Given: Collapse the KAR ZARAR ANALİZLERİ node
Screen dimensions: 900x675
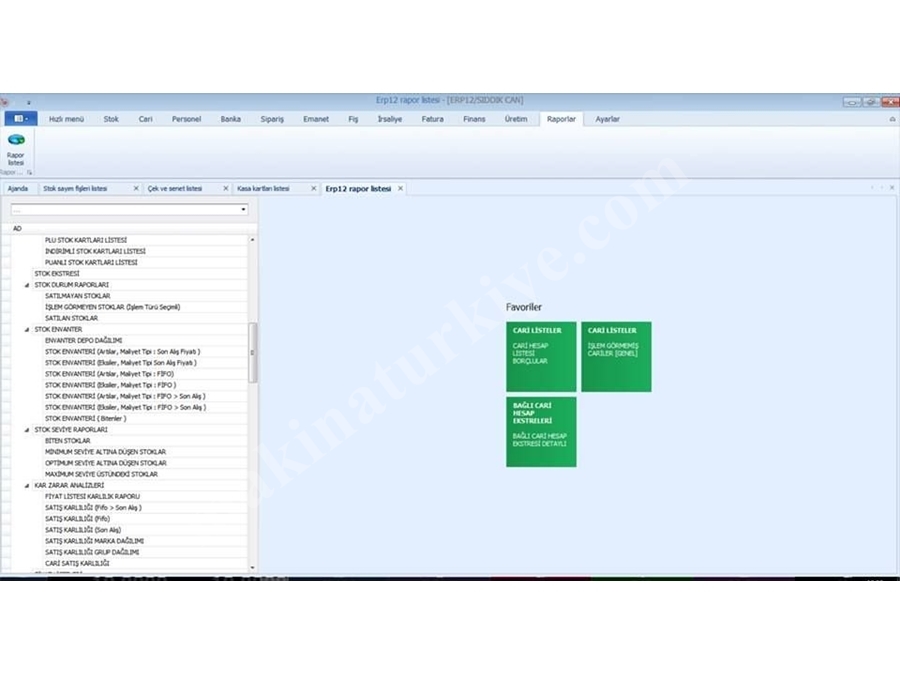Looking at the screenshot, I should pos(26,486).
